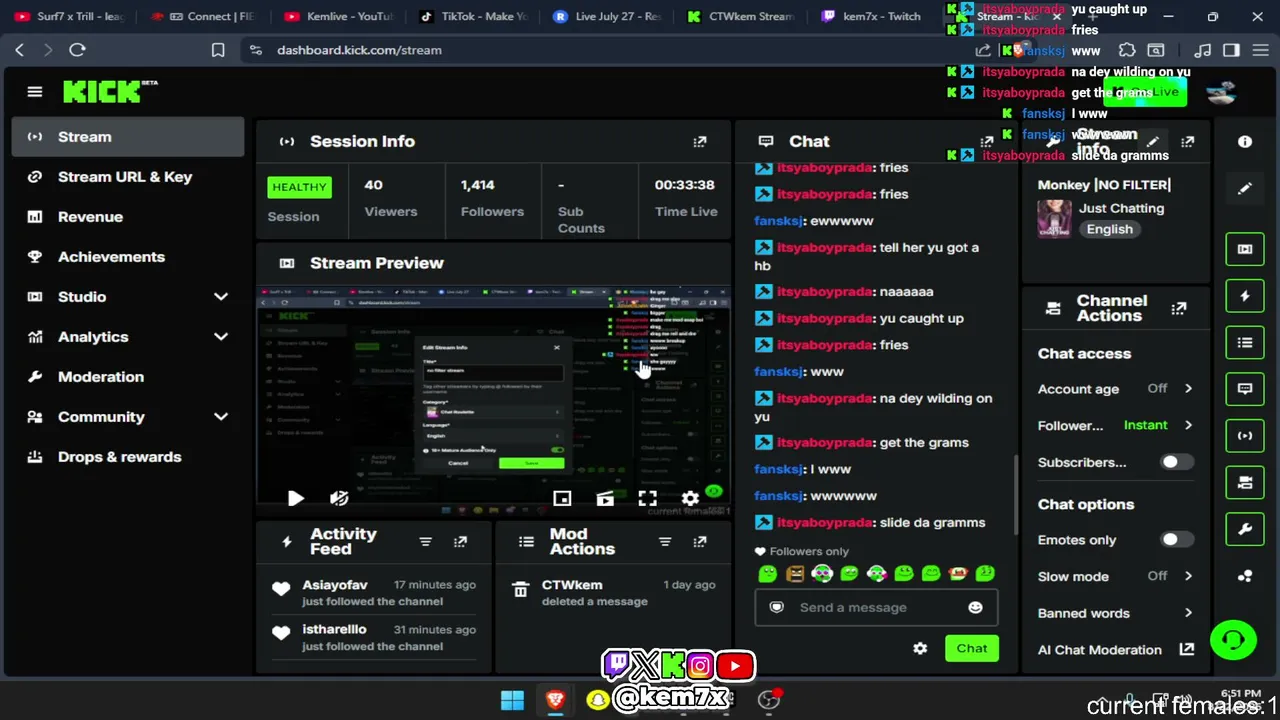Screen dimensions: 1280x720
Task: Click the Just Chatting category thumbnail
Action: click(1054, 218)
